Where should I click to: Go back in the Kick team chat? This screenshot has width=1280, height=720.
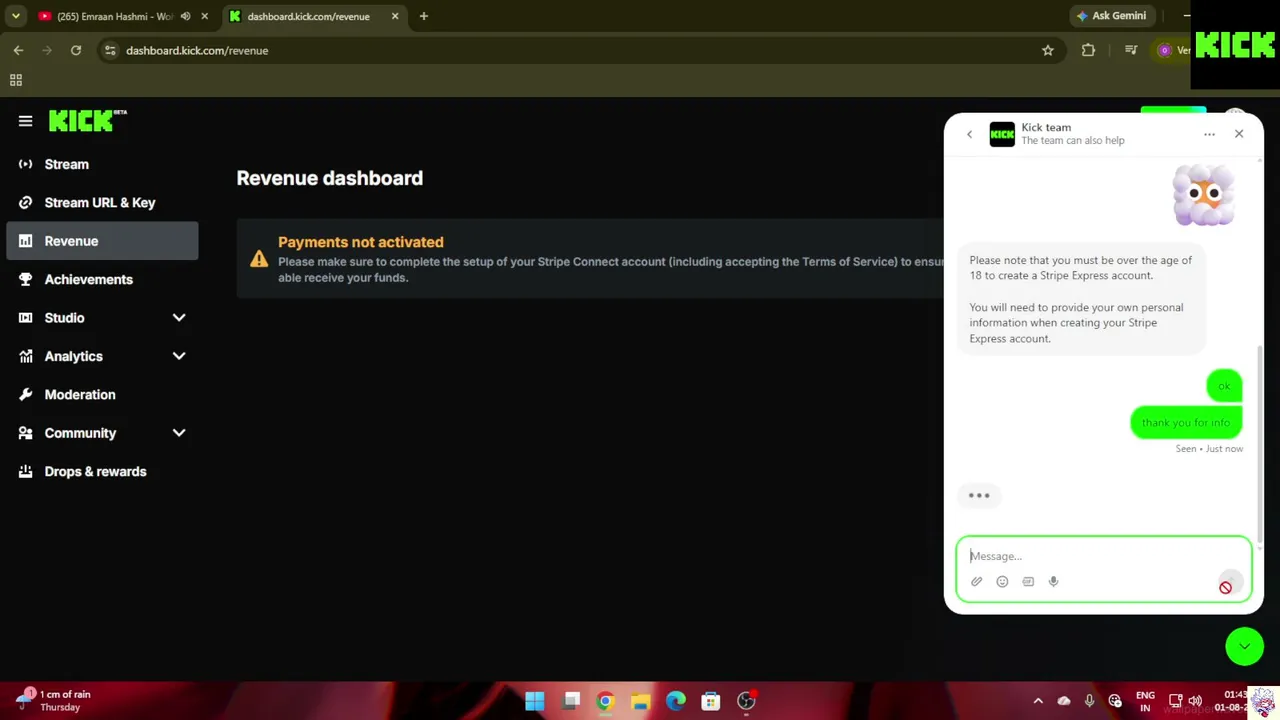[x=969, y=134]
